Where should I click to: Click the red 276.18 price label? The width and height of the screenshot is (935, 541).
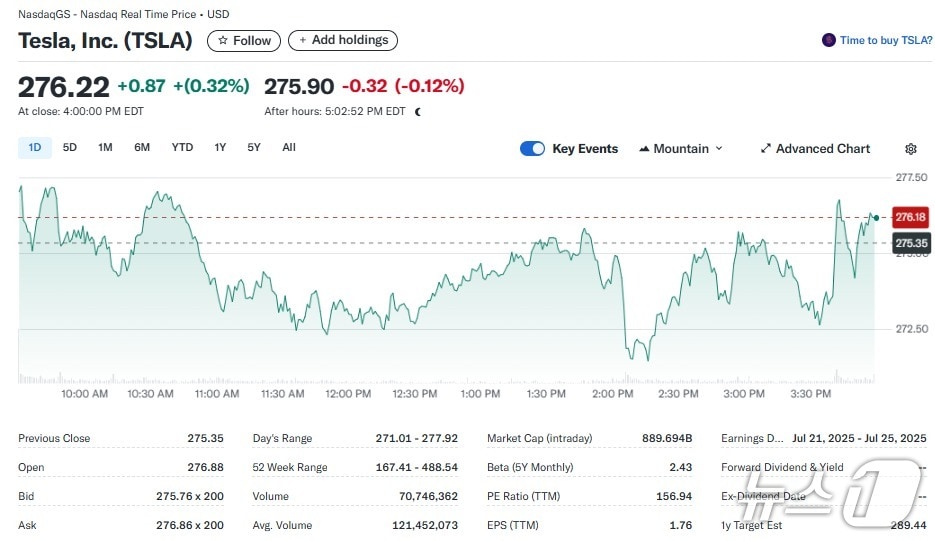[x=910, y=217]
